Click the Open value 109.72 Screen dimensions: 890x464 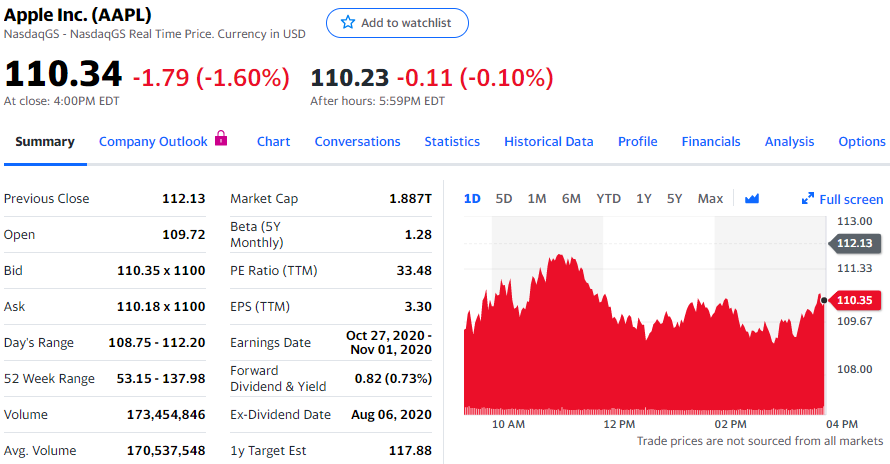(x=183, y=234)
